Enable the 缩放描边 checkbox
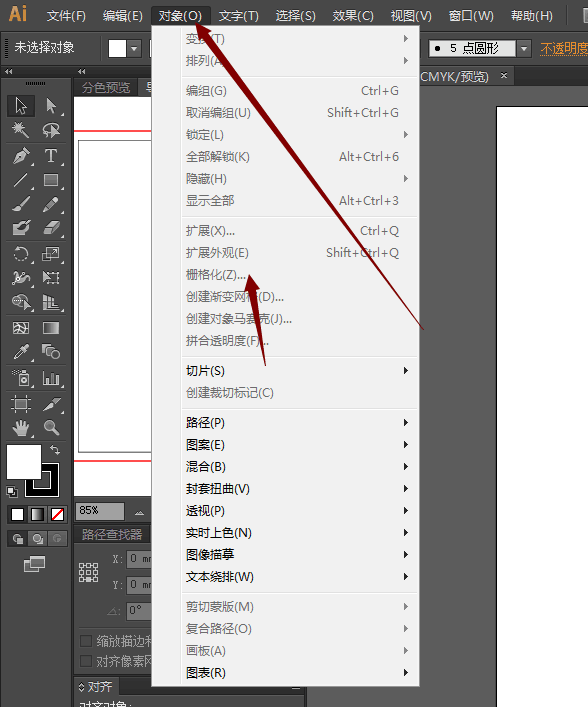This screenshot has width=588, height=707. coord(86,641)
